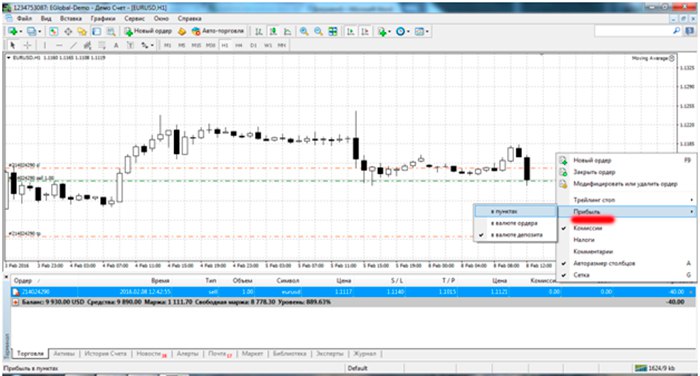Screen dimensions: 700x376
Task: Click the zoom out magnifier icon
Action: click(318, 31)
